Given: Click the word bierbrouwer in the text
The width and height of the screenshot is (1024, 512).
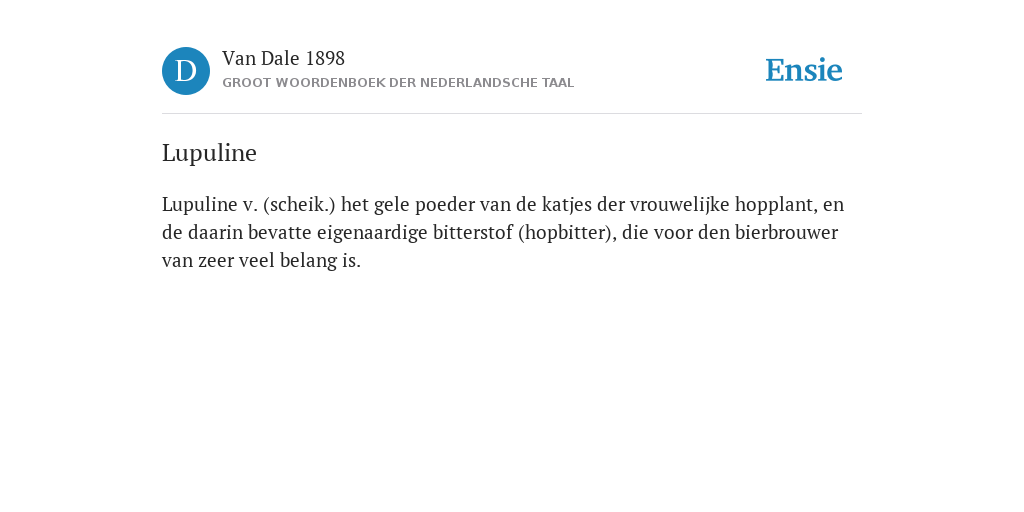Looking at the screenshot, I should [x=786, y=233].
